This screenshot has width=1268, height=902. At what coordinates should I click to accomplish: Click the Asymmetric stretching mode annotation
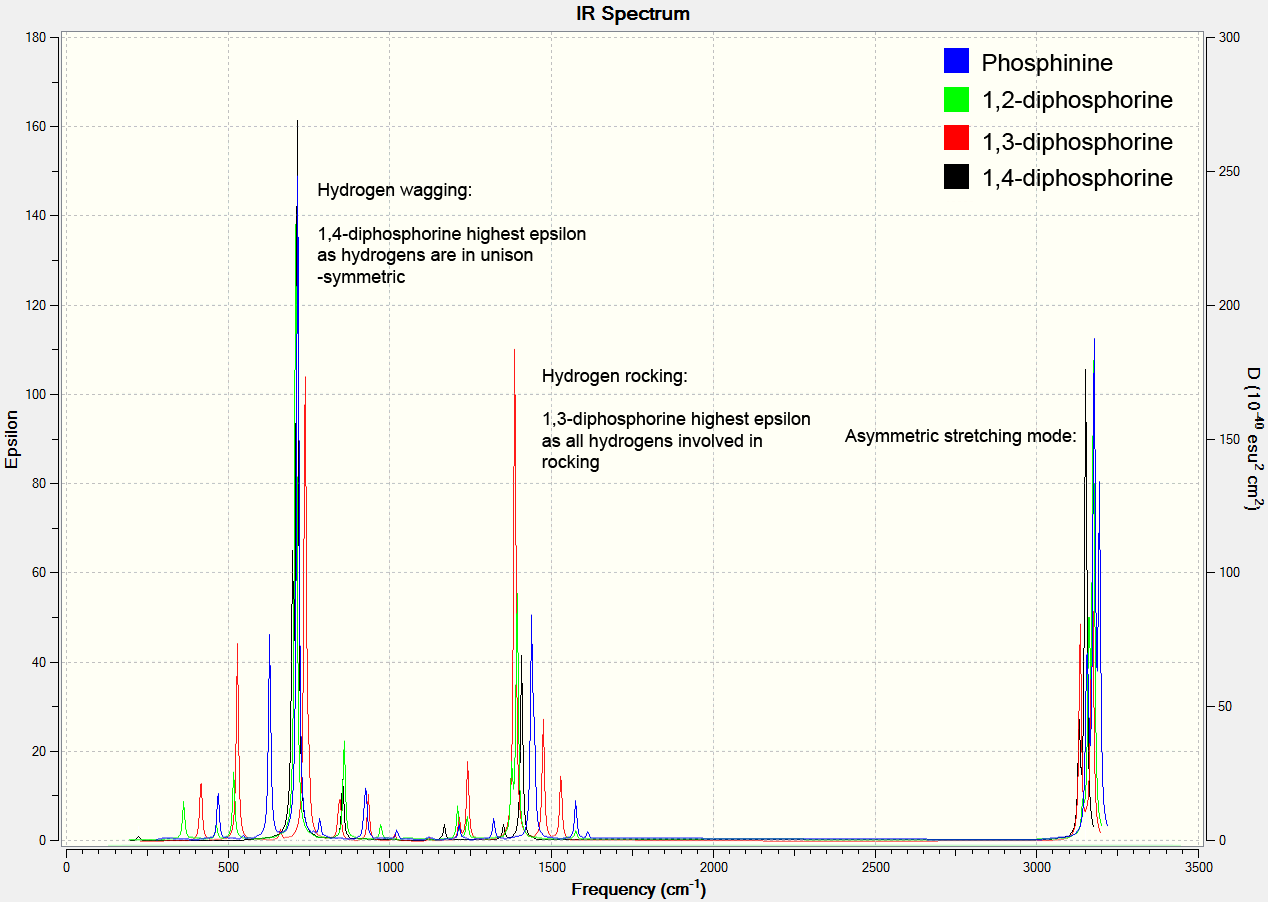960,436
